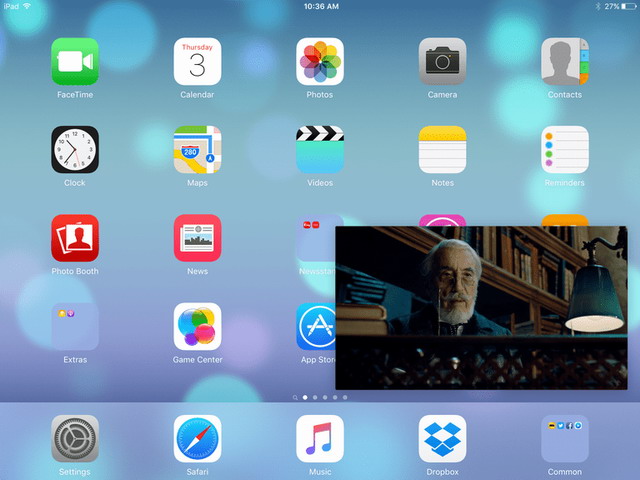
Task: Open the FaceTime app
Action: tap(75, 62)
